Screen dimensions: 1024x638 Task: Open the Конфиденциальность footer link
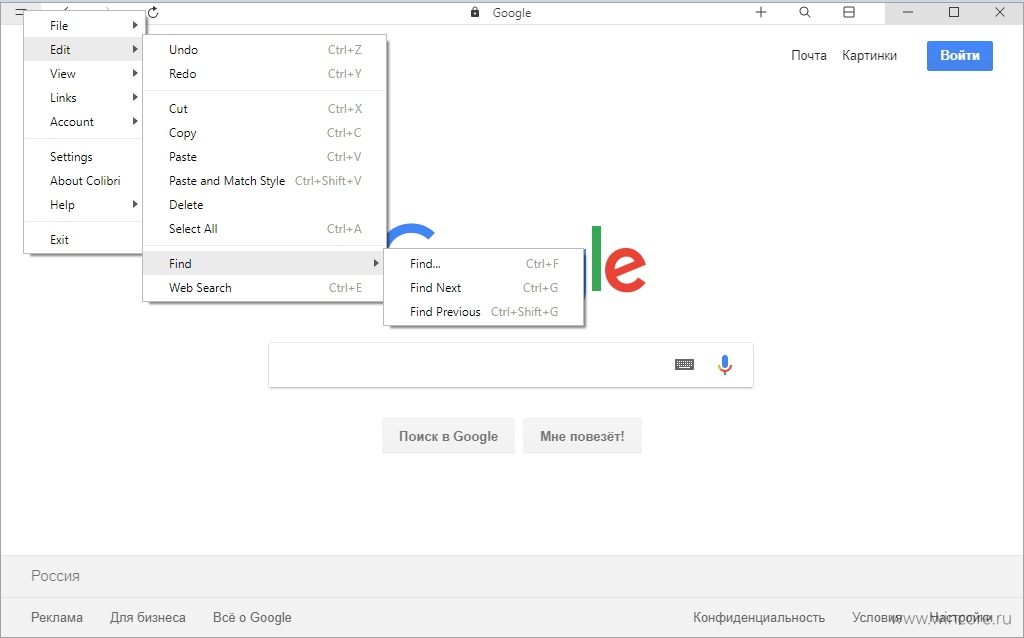[x=759, y=617]
